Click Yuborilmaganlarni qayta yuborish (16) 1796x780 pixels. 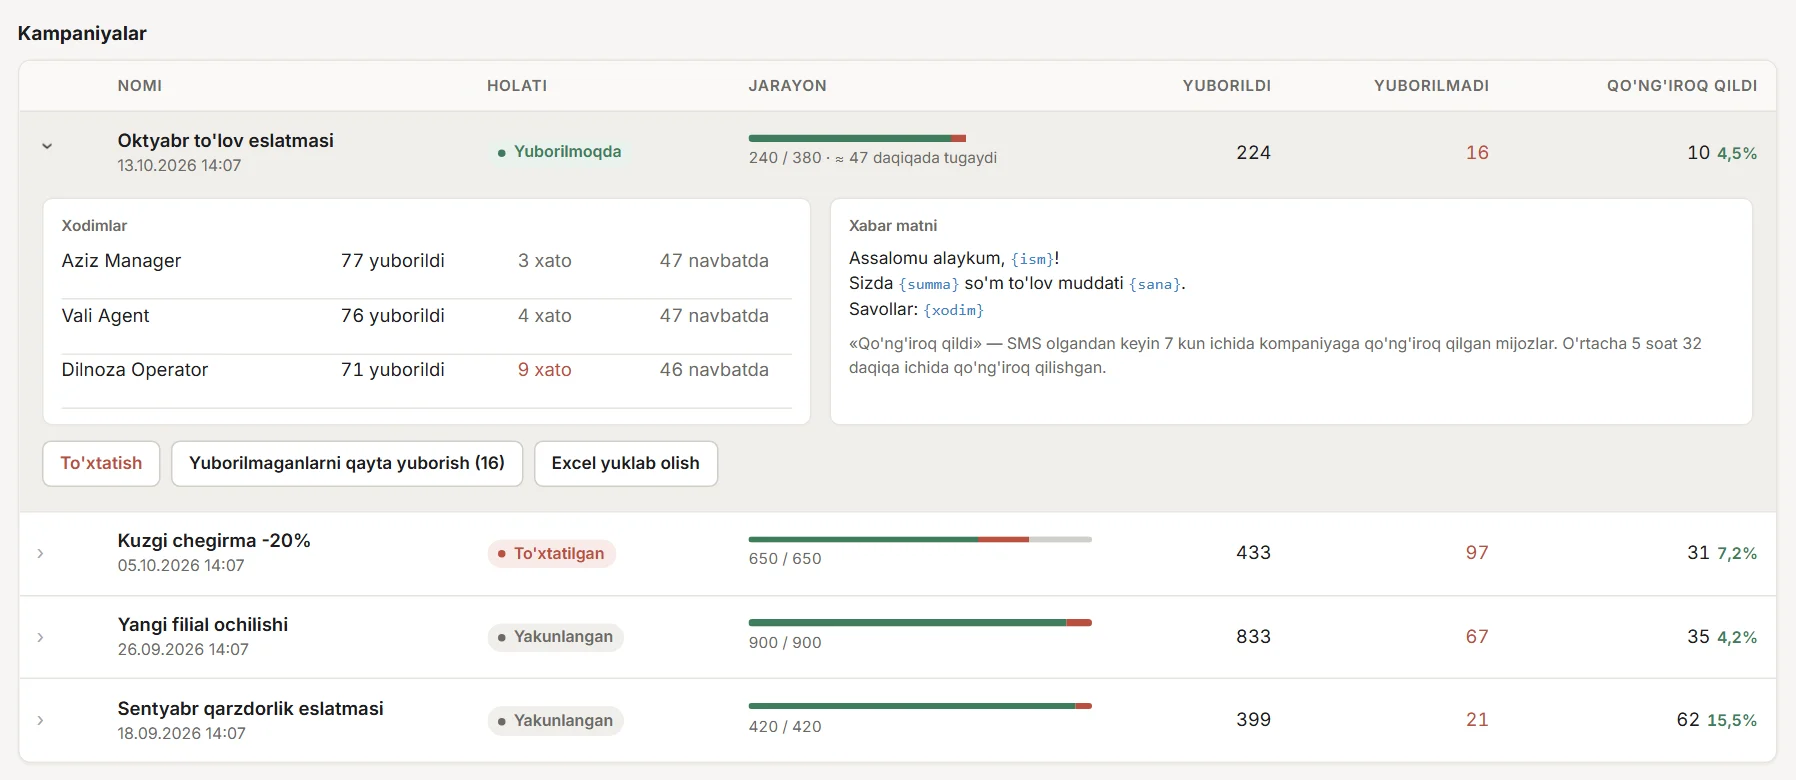pyautogui.click(x=347, y=463)
